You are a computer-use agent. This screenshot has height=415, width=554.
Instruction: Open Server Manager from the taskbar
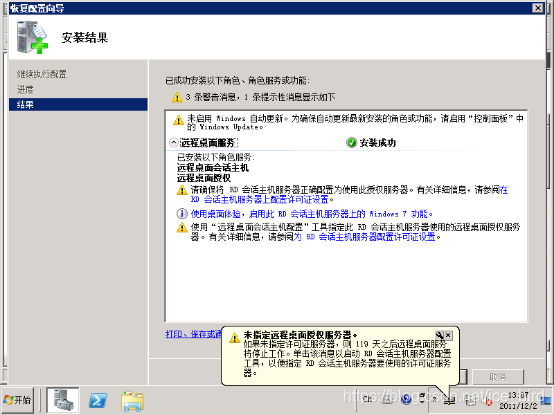pos(63,401)
